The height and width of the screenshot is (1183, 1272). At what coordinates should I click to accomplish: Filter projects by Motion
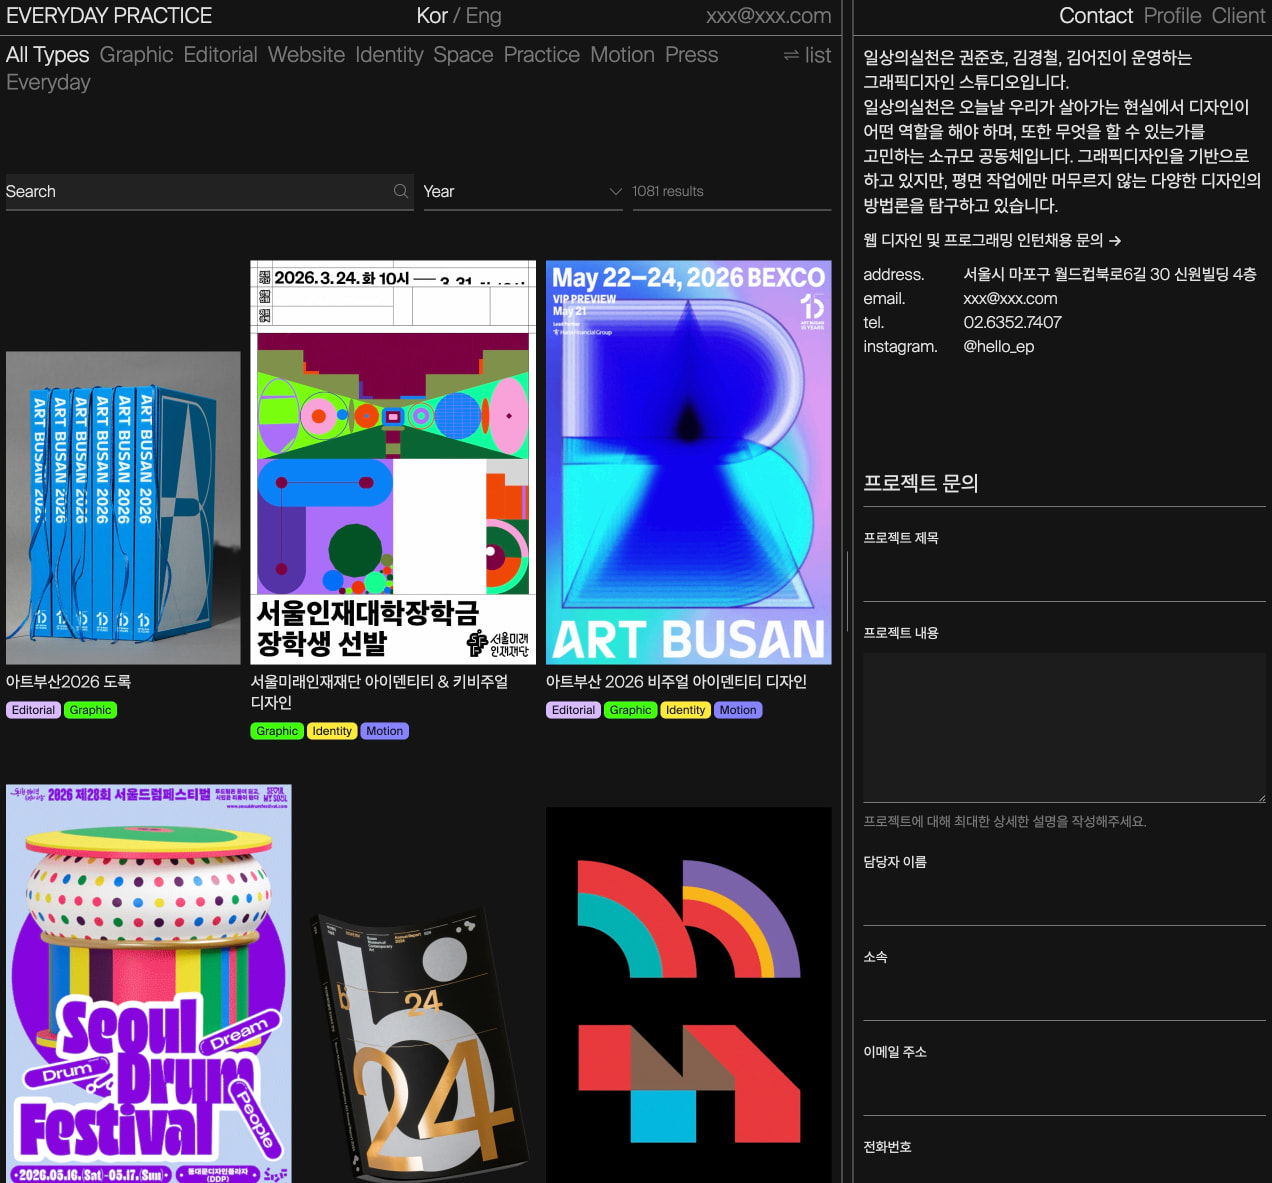click(622, 55)
